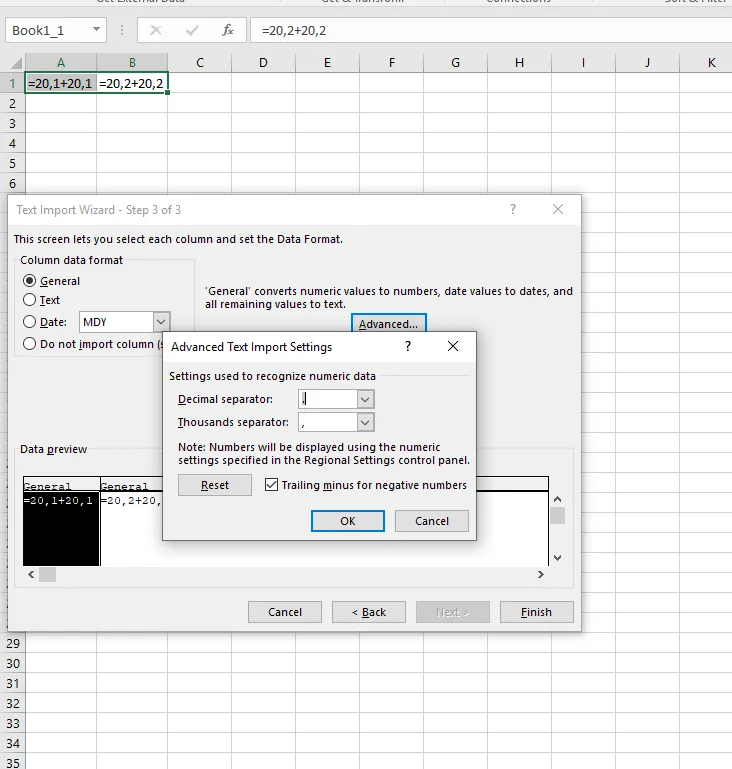
Task: Click Cancel in Text Import Wizard
Action: 285,612
